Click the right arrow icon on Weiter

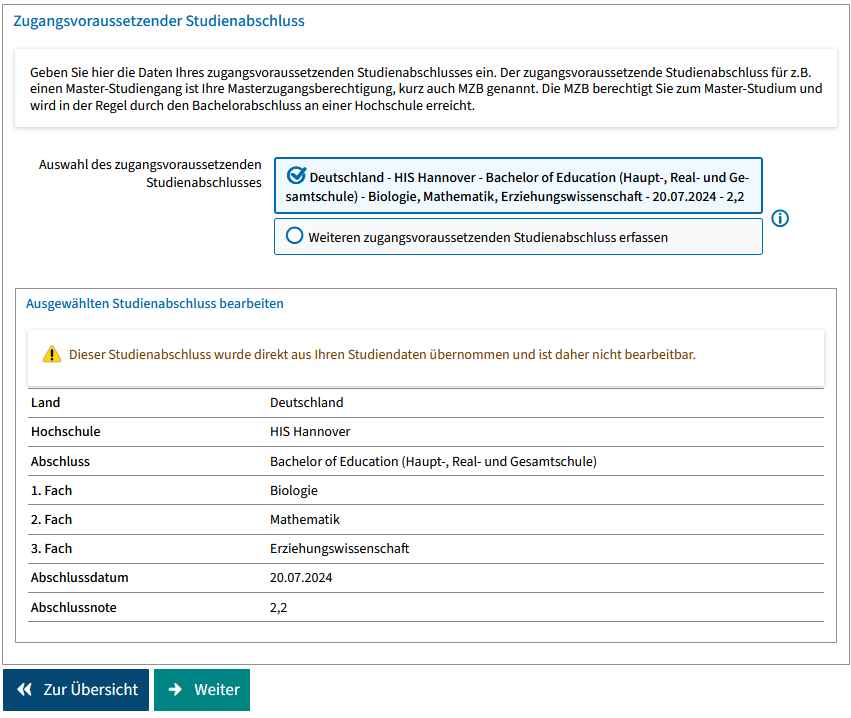click(x=176, y=690)
